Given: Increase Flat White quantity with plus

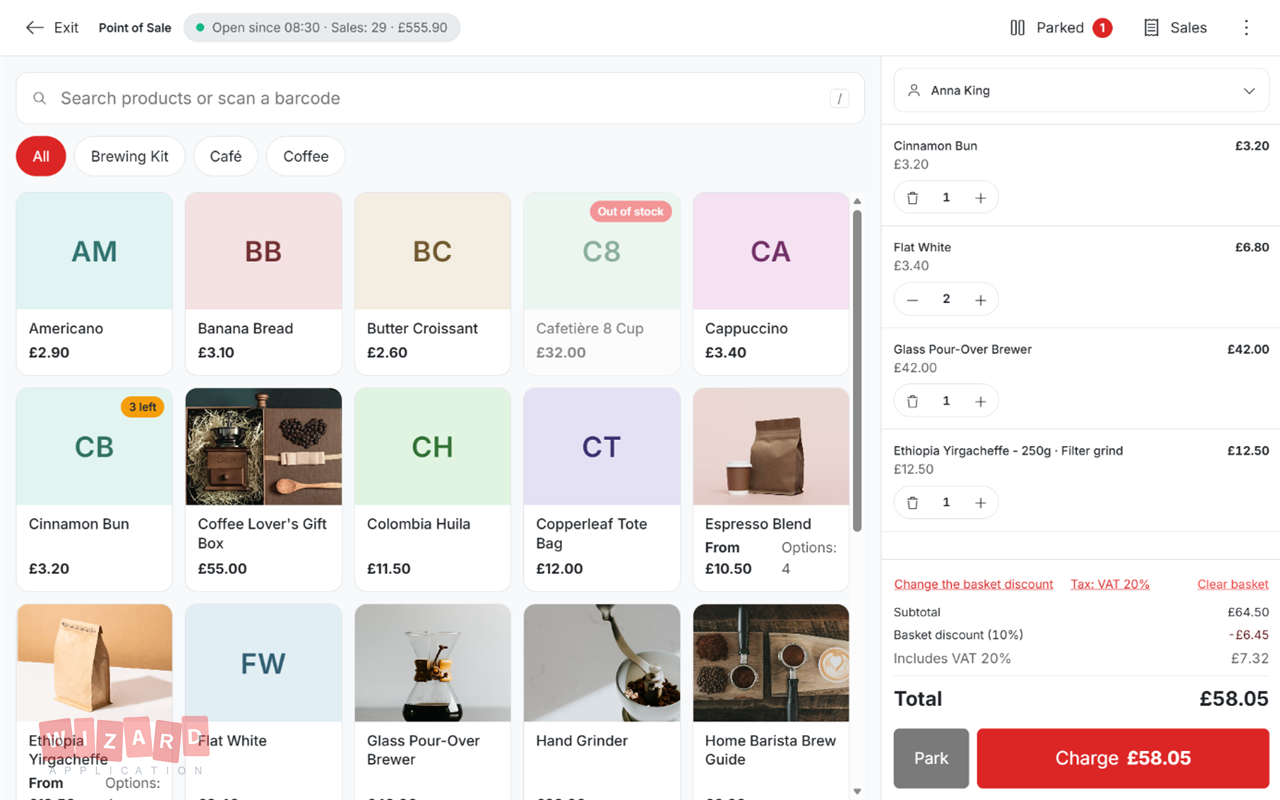Looking at the screenshot, I should click(x=980, y=300).
